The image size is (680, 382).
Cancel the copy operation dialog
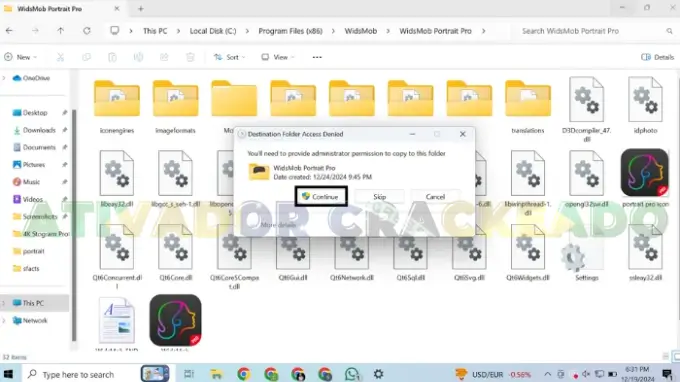pyautogui.click(x=435, y=197)
